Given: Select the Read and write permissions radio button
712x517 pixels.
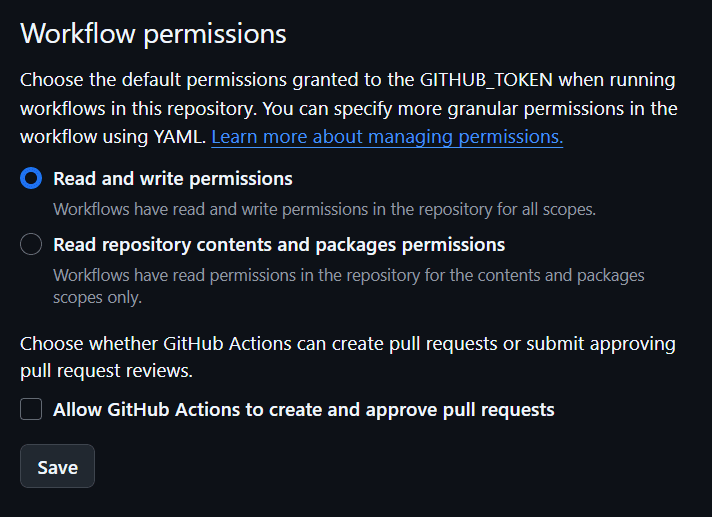Looking at the screenshot, I should pos(31,179).
